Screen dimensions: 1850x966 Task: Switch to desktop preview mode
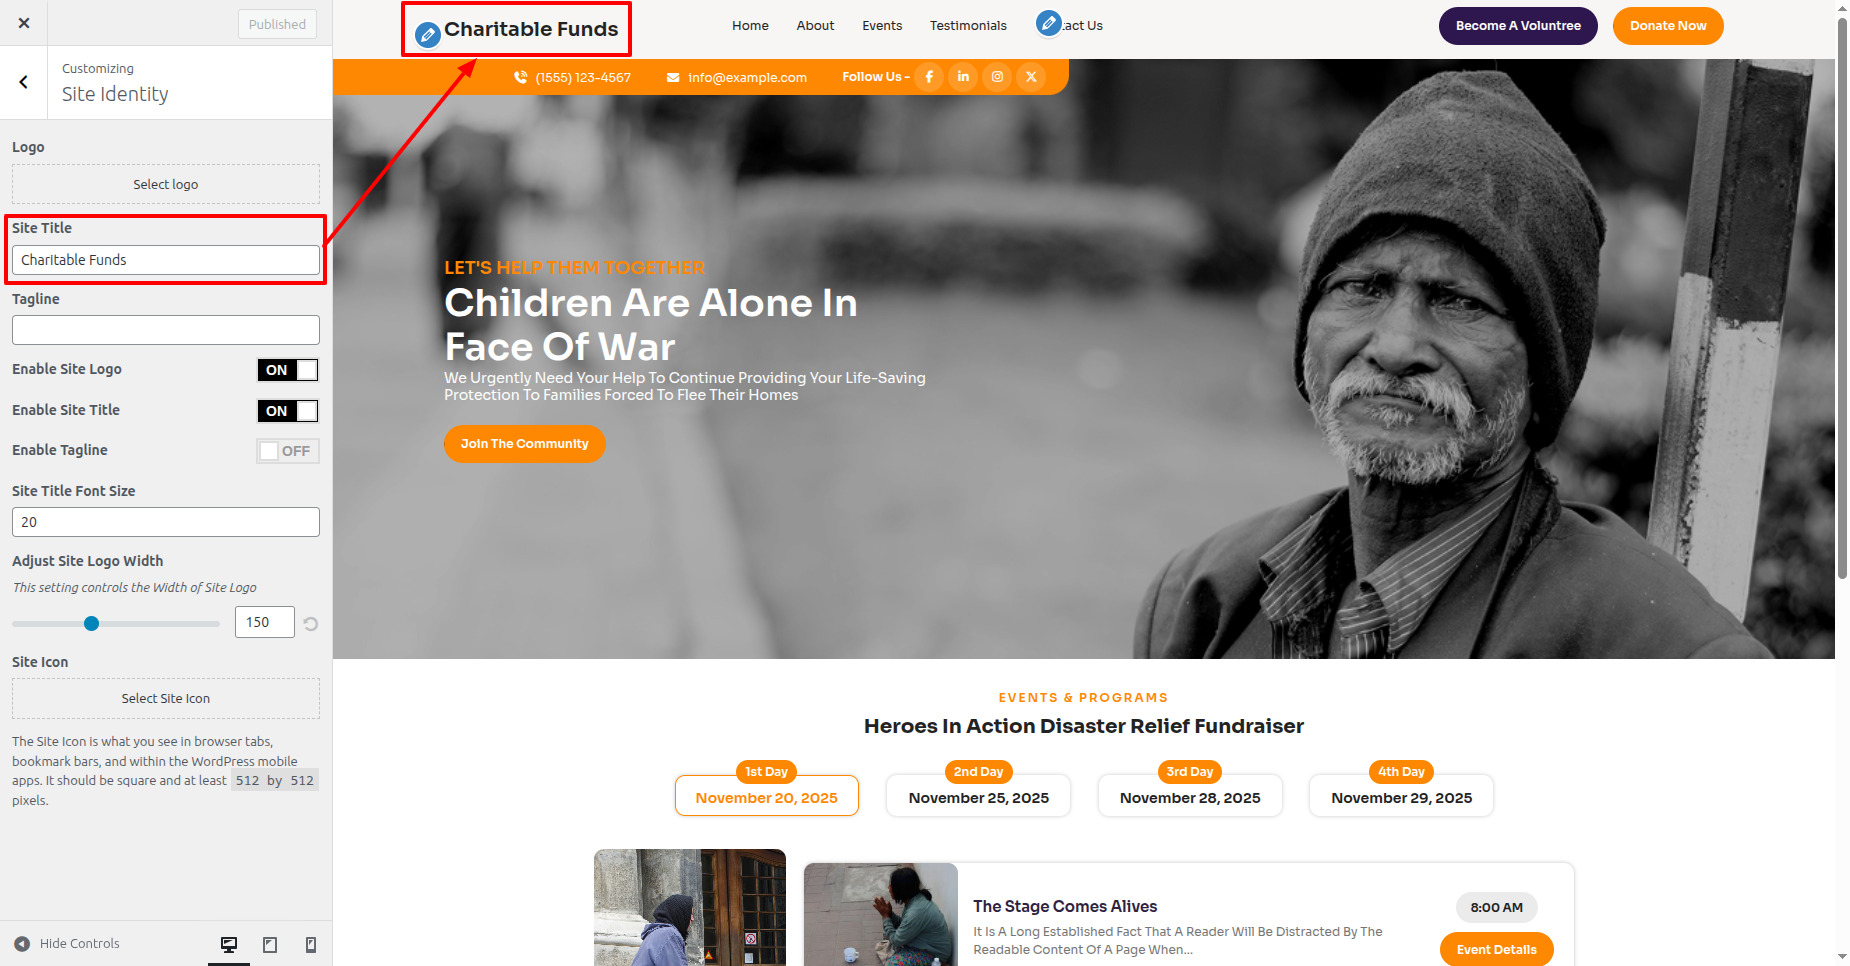point(229,944)
